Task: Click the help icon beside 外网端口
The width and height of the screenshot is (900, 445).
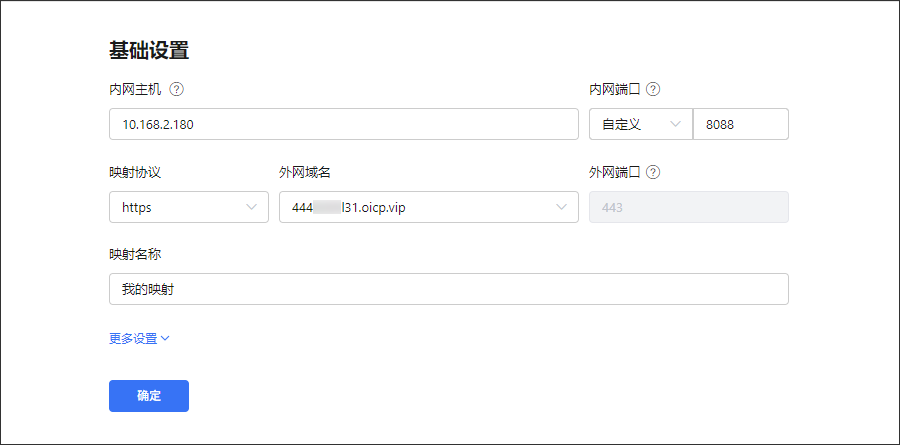Action: click(653, 172)
